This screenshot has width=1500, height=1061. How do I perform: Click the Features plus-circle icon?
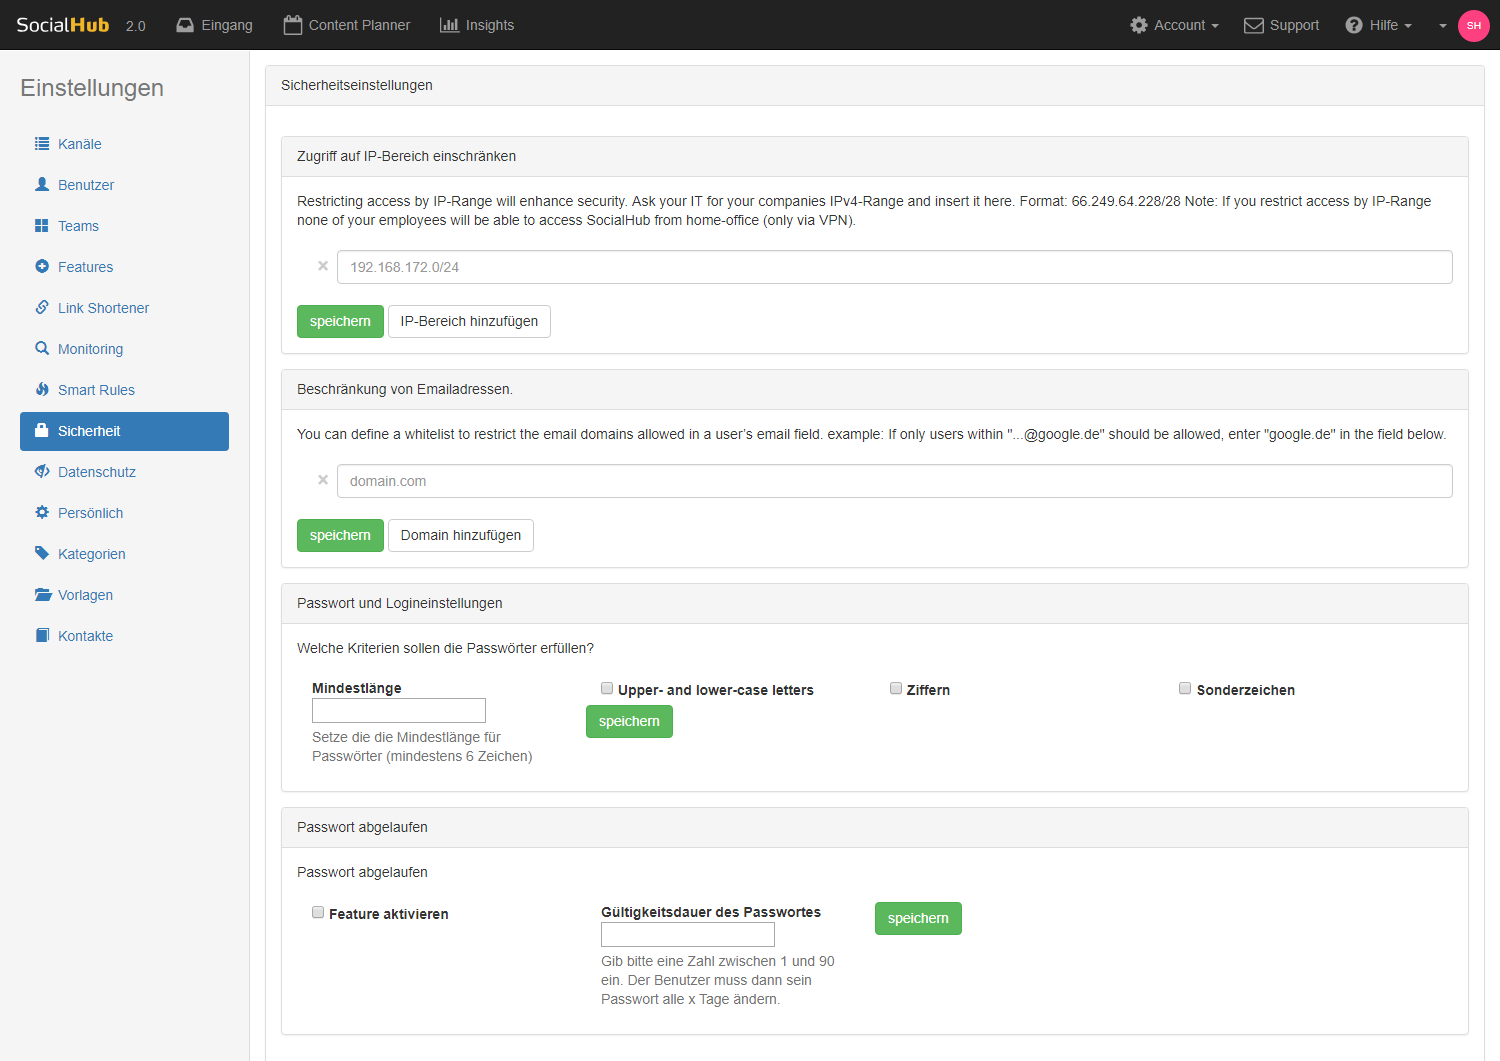pyautogui.click(x=42, y=267)
